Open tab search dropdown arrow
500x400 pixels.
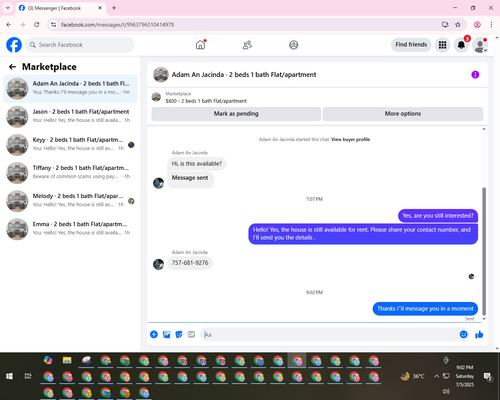tap(8, 8)
